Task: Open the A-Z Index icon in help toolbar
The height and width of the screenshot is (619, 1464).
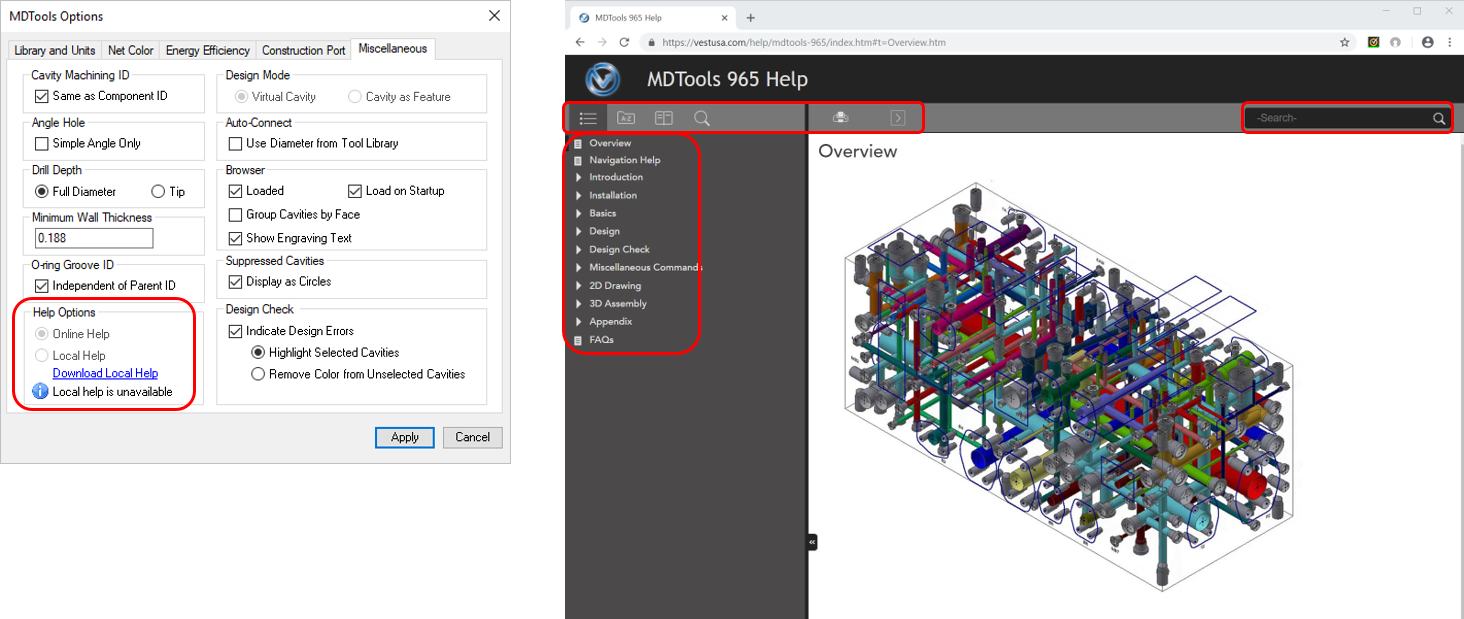Action: click(626, 118)
